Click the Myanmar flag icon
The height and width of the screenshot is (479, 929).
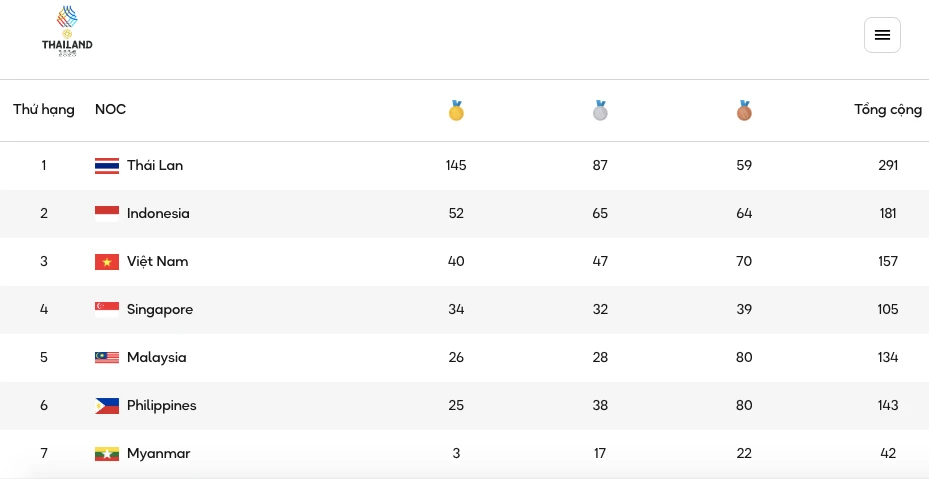click(x=107, y=454)
